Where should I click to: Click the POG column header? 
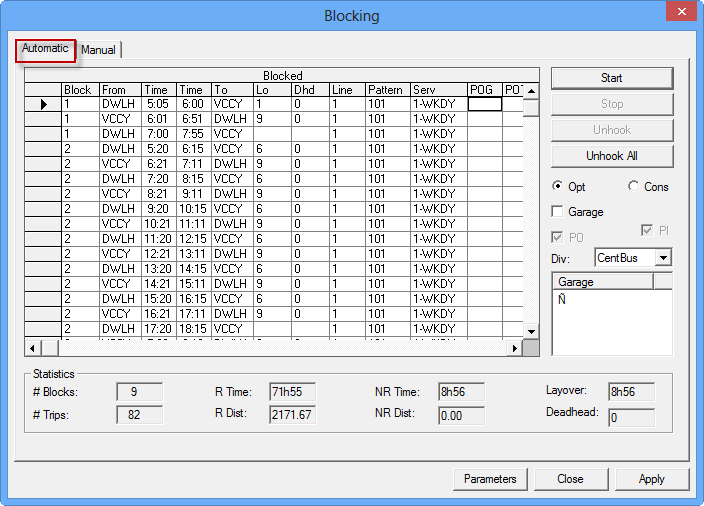(x=485, y=90)
